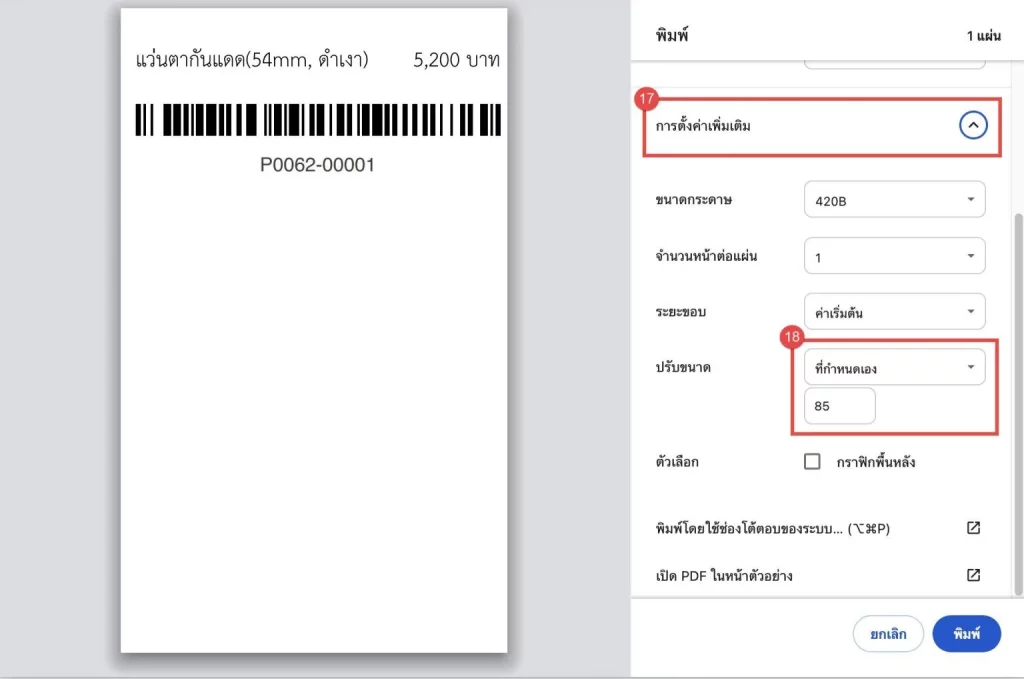Screen dimensions: 1024x679
Task: Click the print settings vertical scrollbar
Action: point(1018,405)
